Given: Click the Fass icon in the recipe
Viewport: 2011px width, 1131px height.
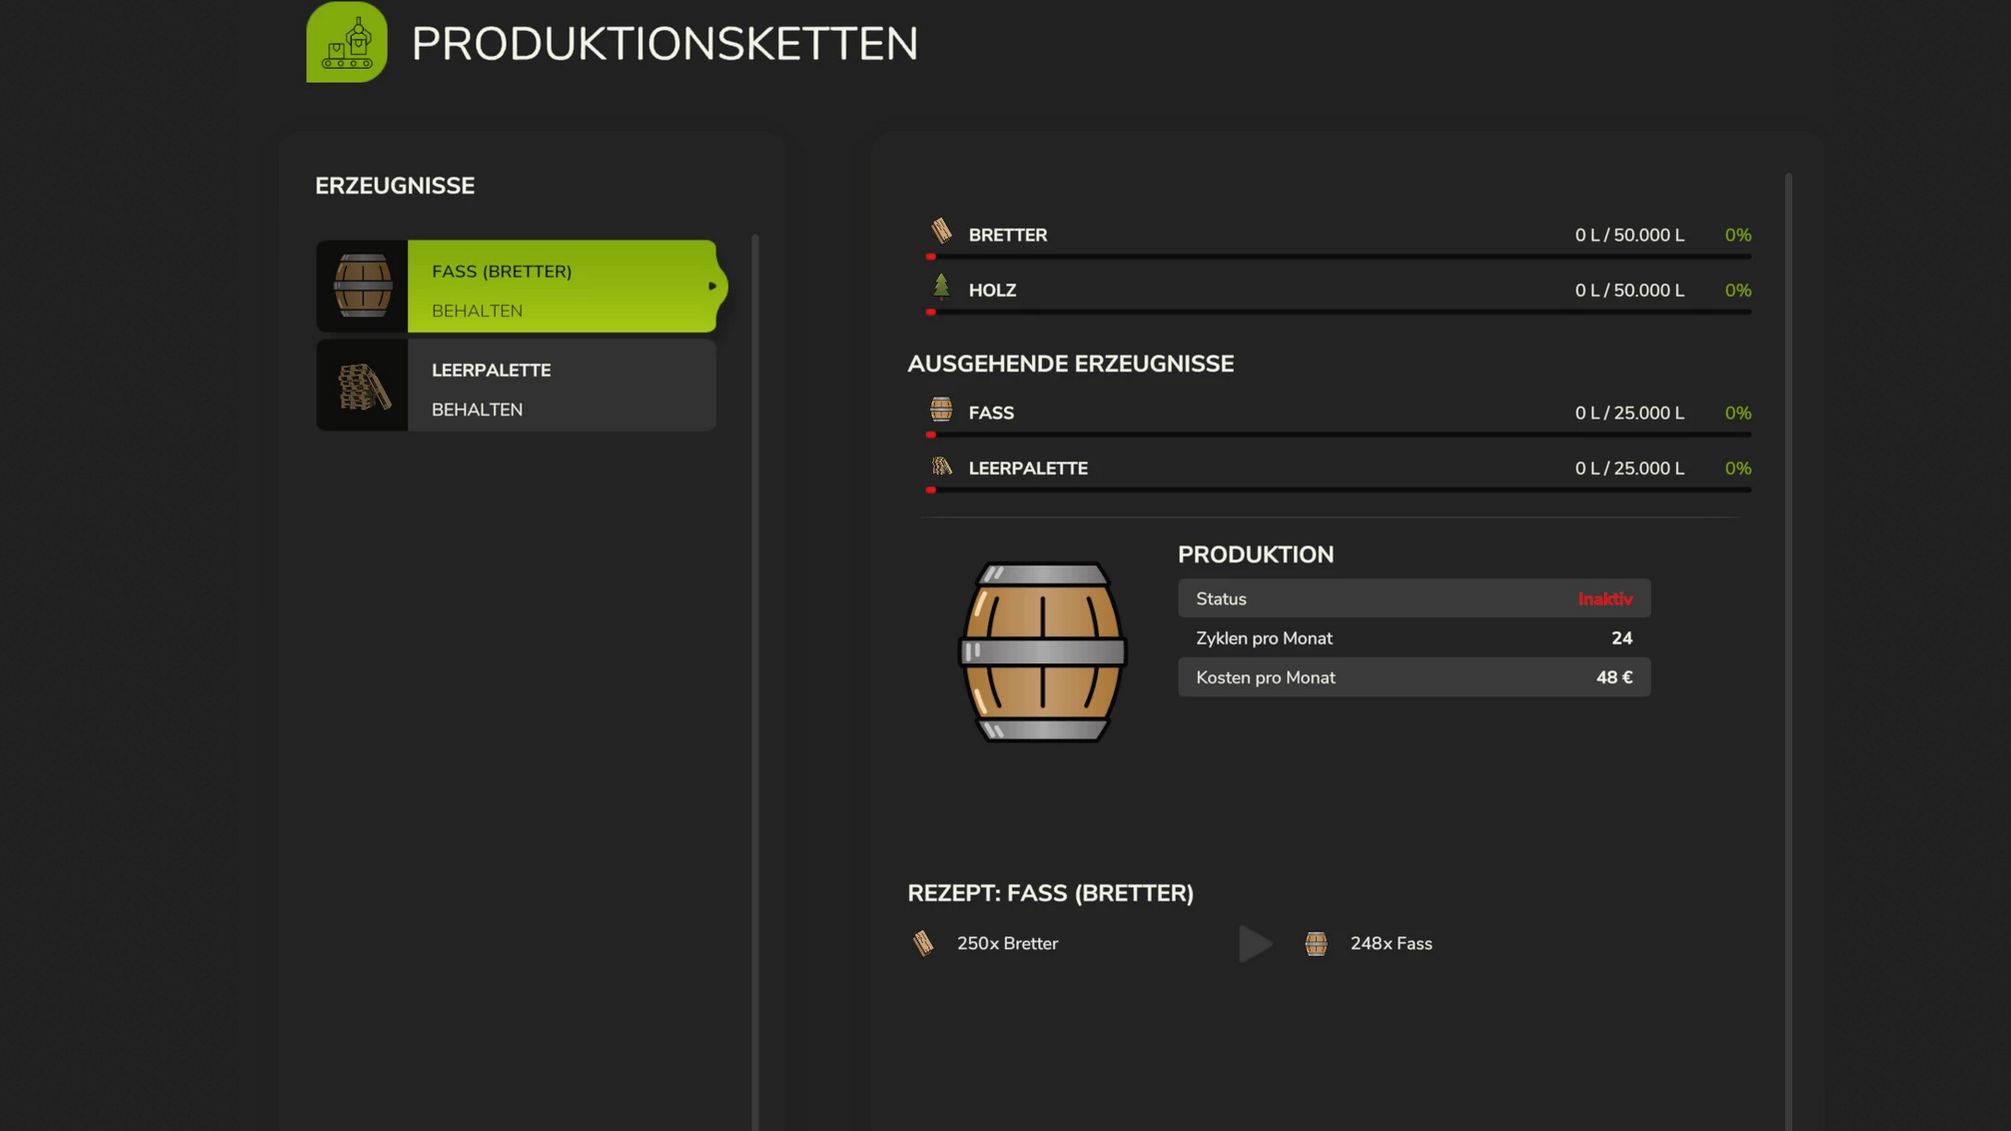Looking at the screenshot, I should [1315, 942].
